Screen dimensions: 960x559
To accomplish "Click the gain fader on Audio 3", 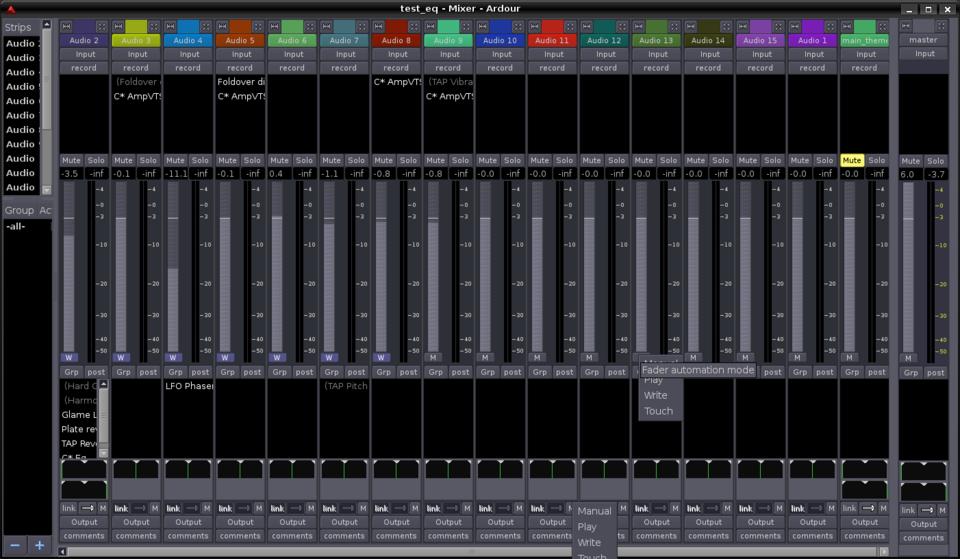I will [121, 270].
